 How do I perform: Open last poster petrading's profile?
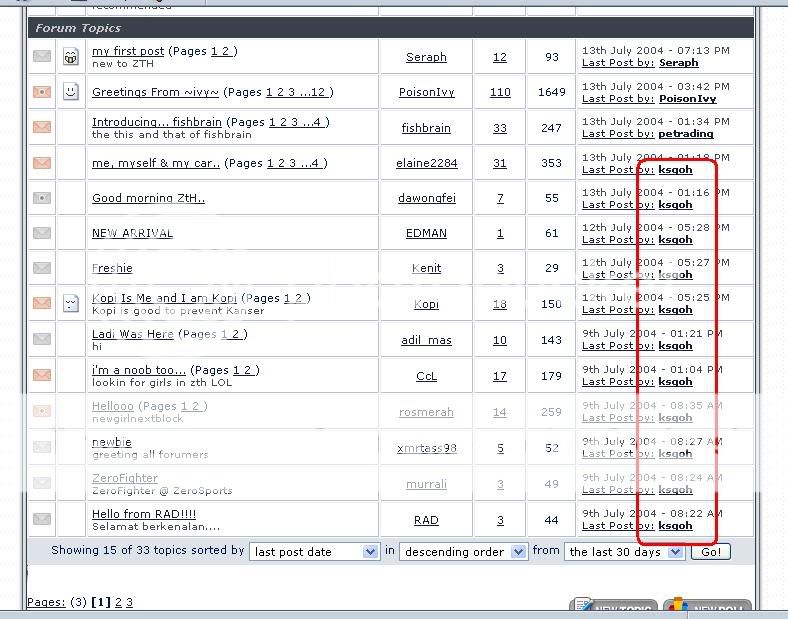686,134
